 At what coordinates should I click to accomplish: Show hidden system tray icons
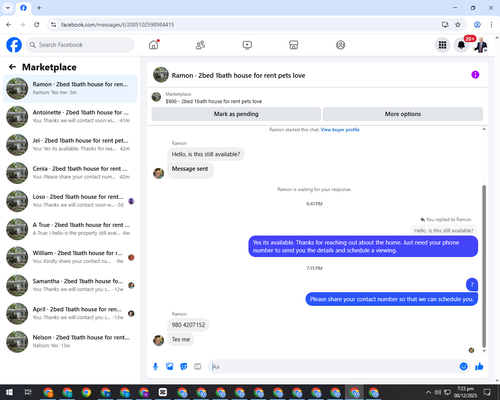pos(428,392)
